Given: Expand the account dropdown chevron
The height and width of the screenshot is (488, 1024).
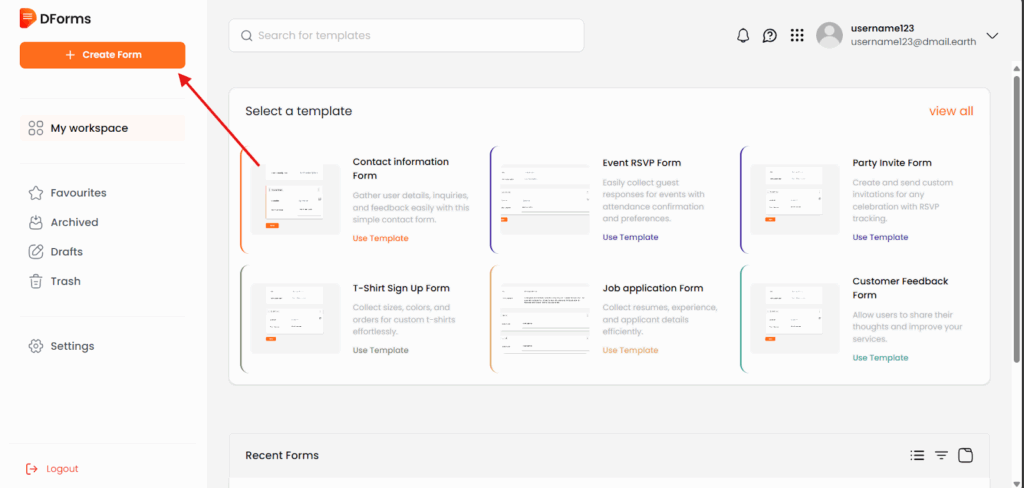Looking at the screenshot, I should 992,36.
